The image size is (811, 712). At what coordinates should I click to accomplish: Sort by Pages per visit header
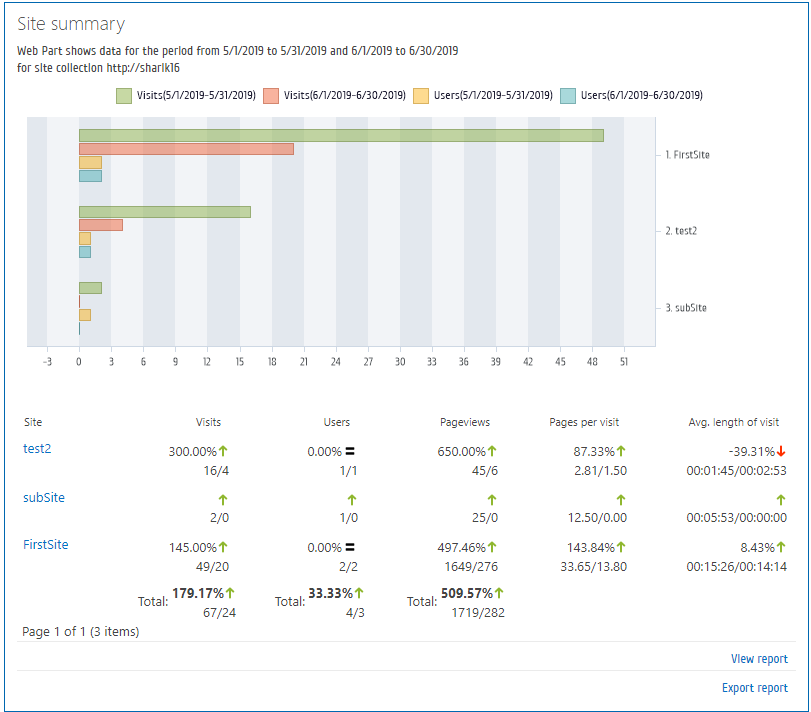(584, 422)
